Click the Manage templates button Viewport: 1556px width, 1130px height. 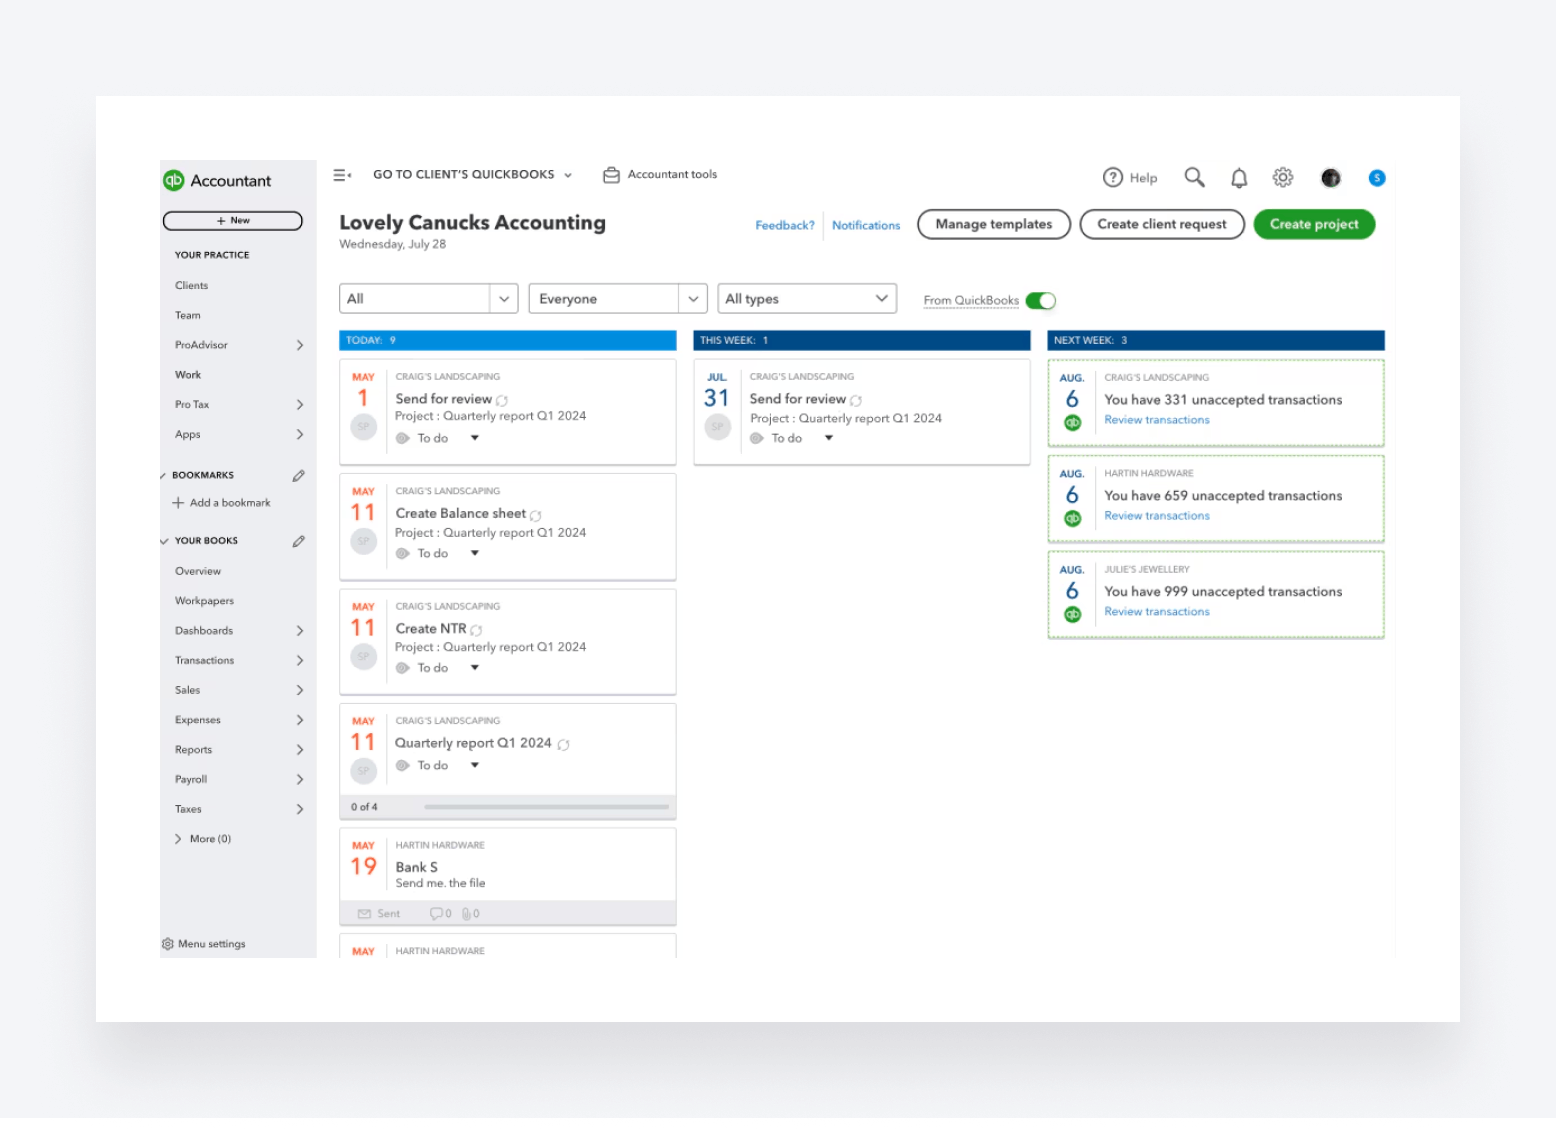tap(994, 225)
